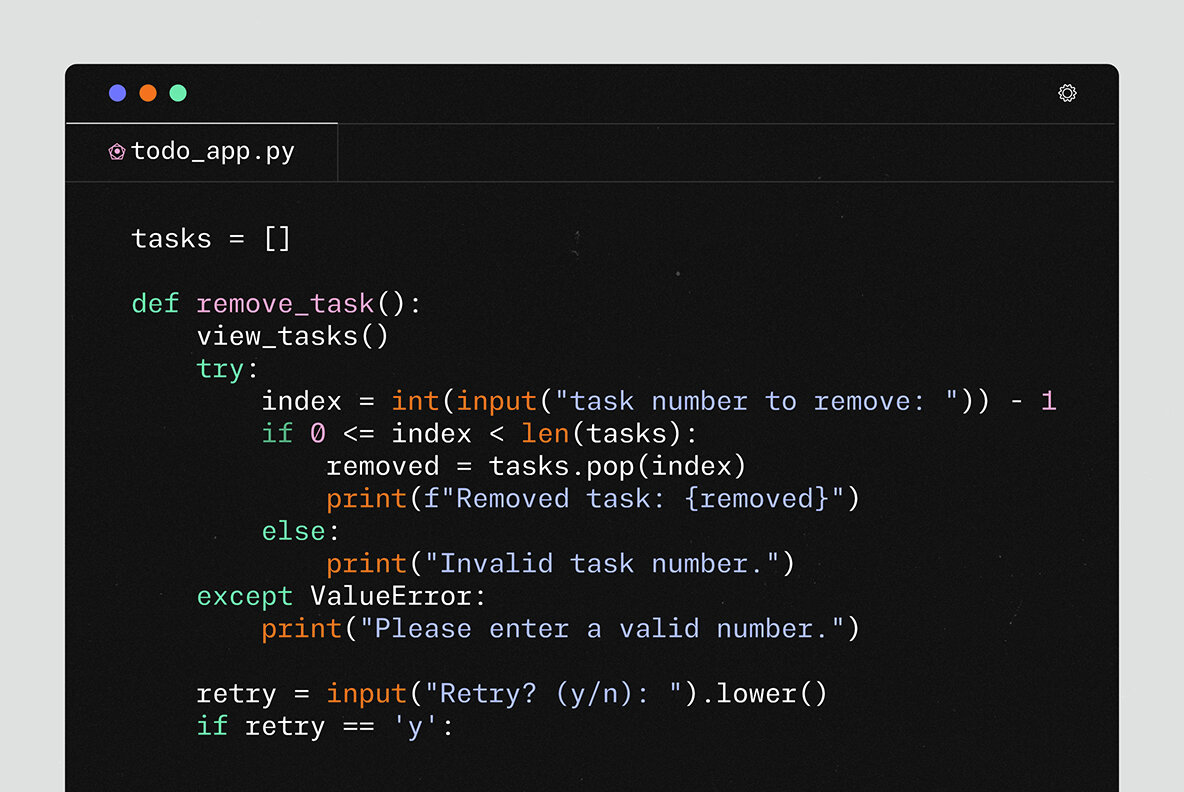1184x792 pixels.
Task: Click the int(input(...)) conversion on the index line
Action: pos(470,401)
